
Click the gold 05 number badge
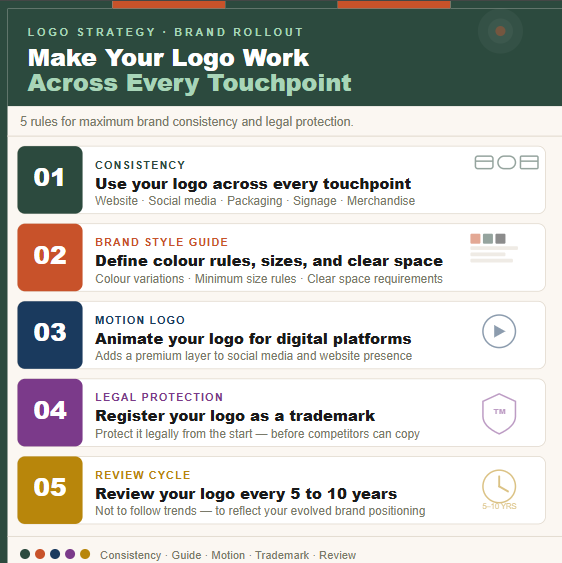(50, 490)
